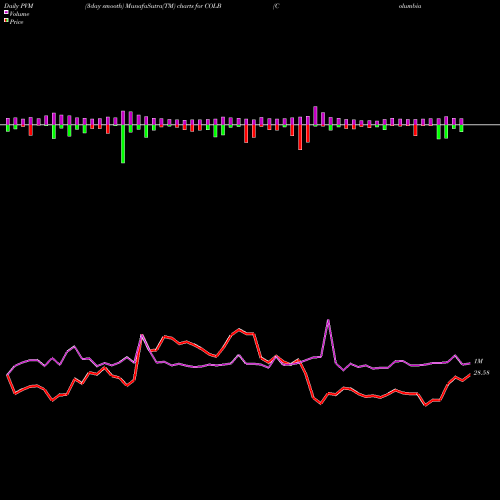Click the '1M' volume line end label

[x=478, y=361]
